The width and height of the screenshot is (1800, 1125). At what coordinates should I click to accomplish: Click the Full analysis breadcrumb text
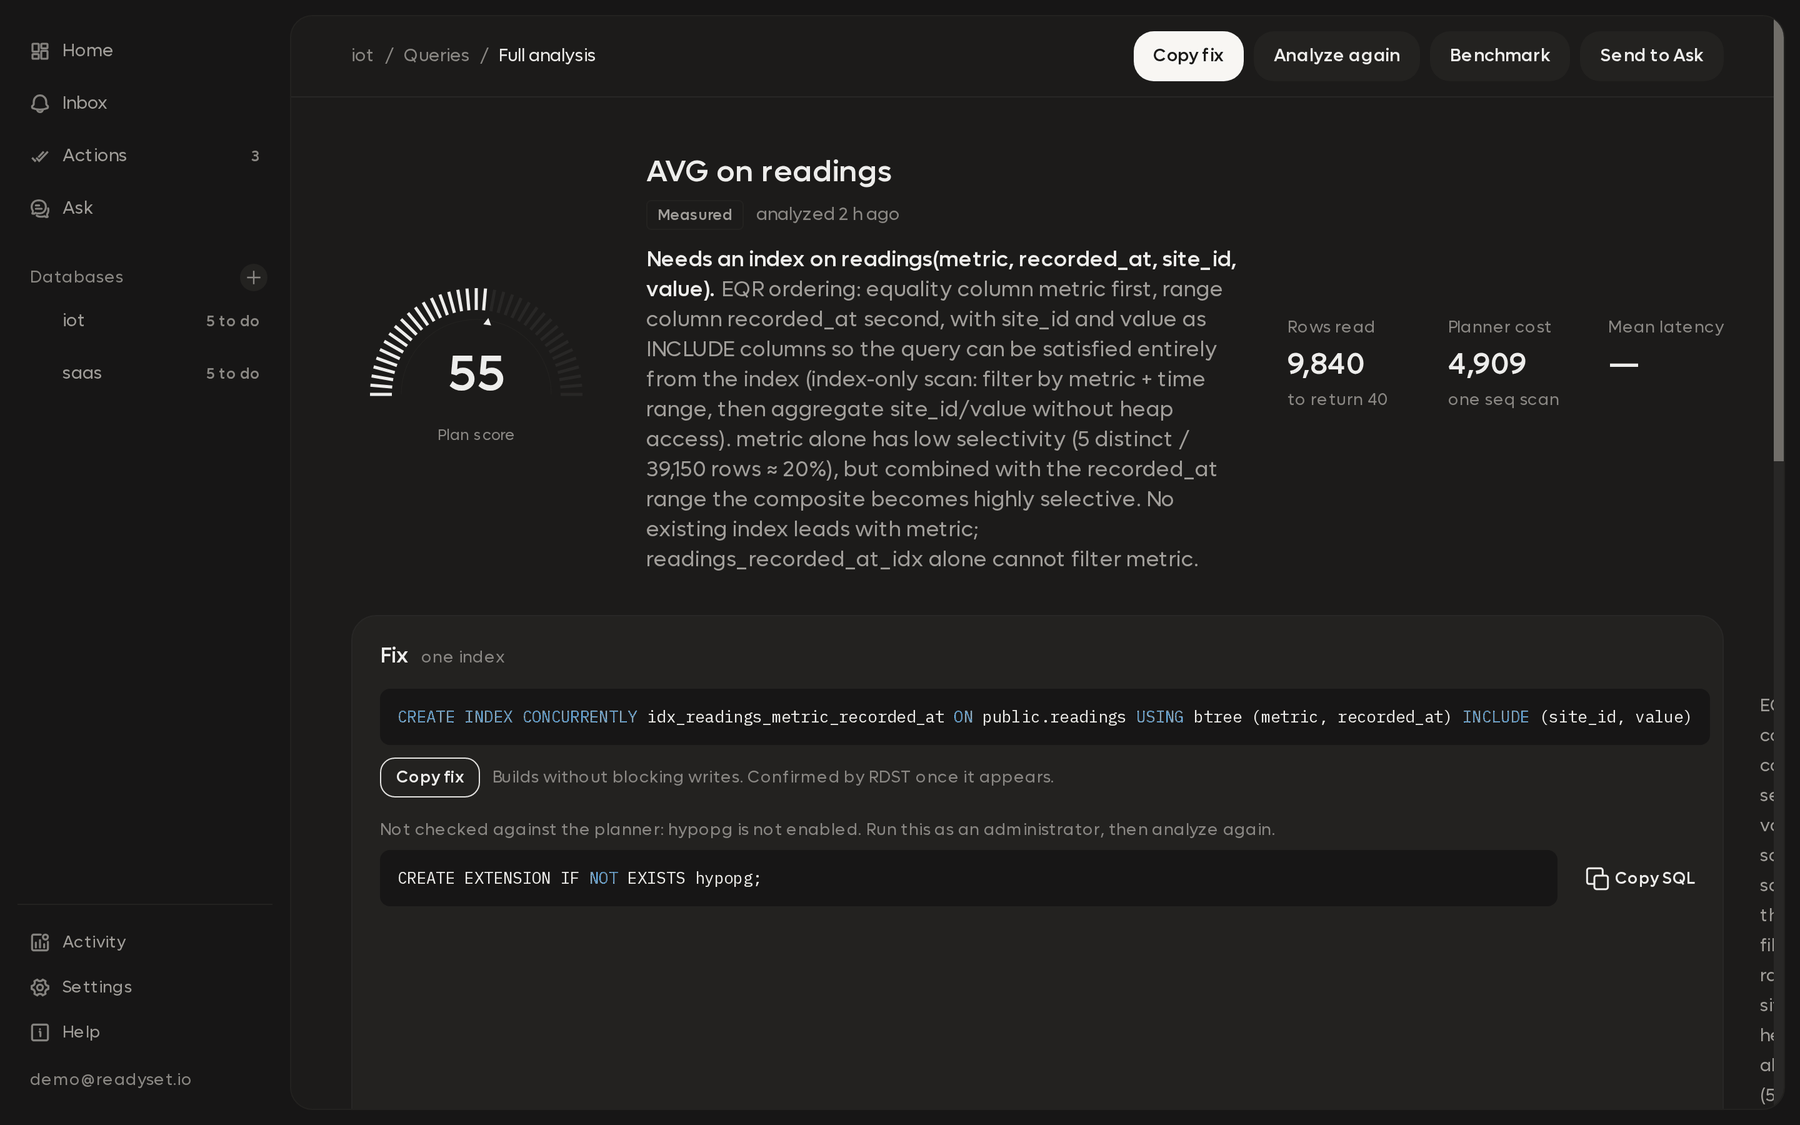coord(547,56)
